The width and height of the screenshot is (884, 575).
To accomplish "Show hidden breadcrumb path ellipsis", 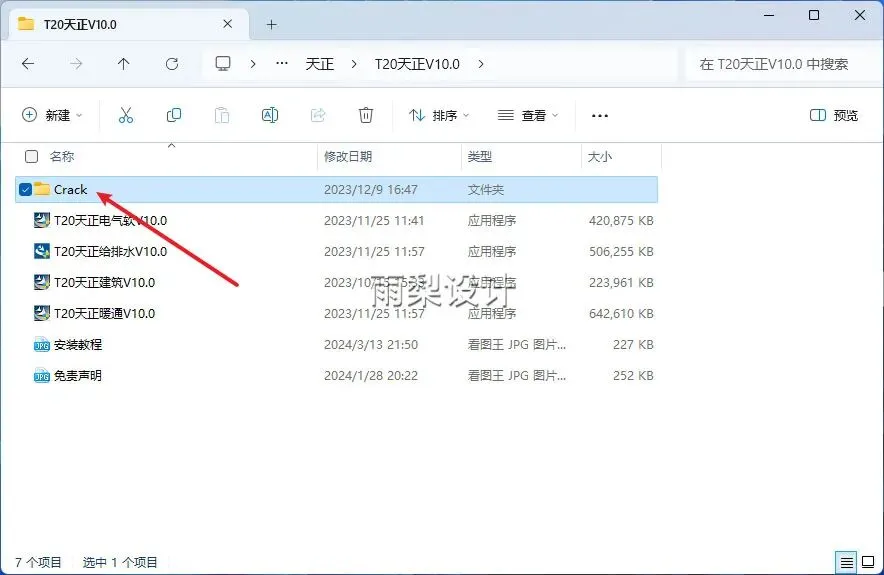I will 282,64.
